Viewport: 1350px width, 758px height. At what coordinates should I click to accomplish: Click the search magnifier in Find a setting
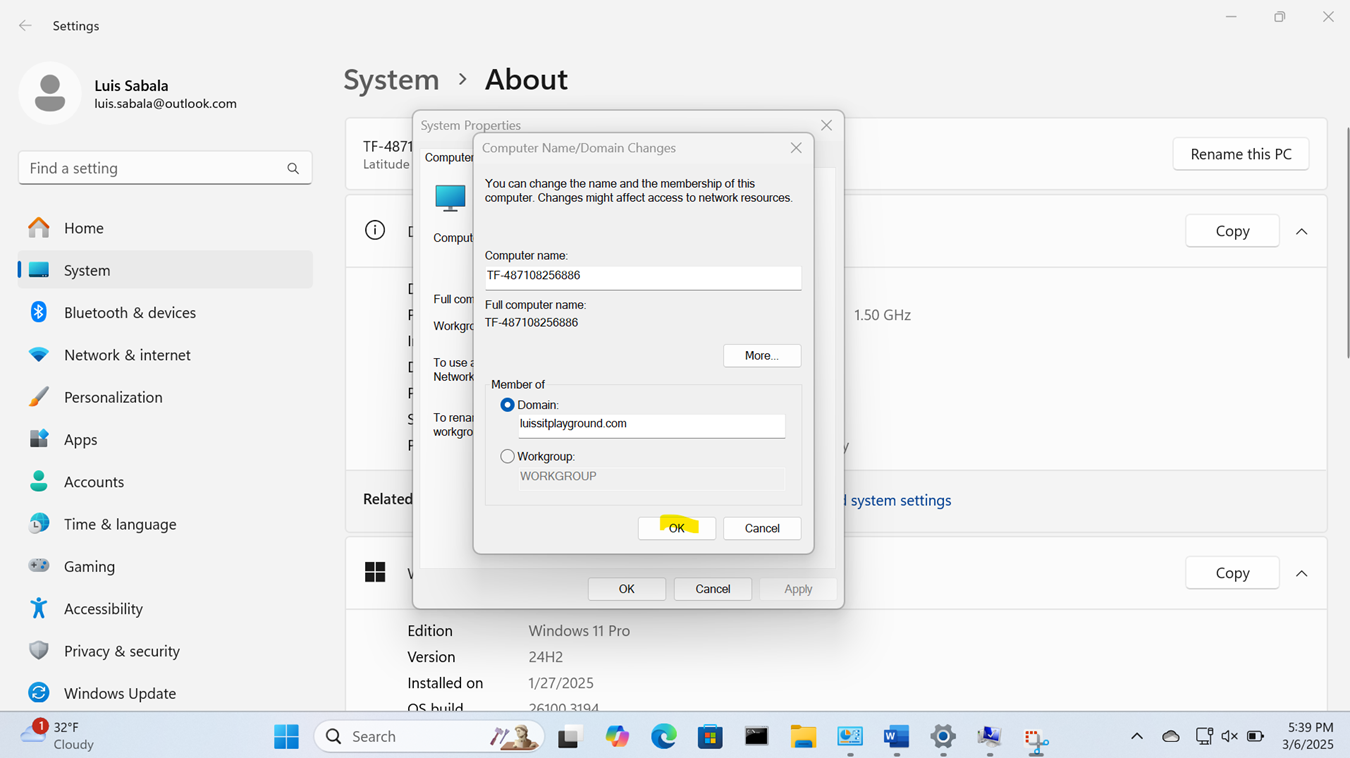click(x=293, y=168)
